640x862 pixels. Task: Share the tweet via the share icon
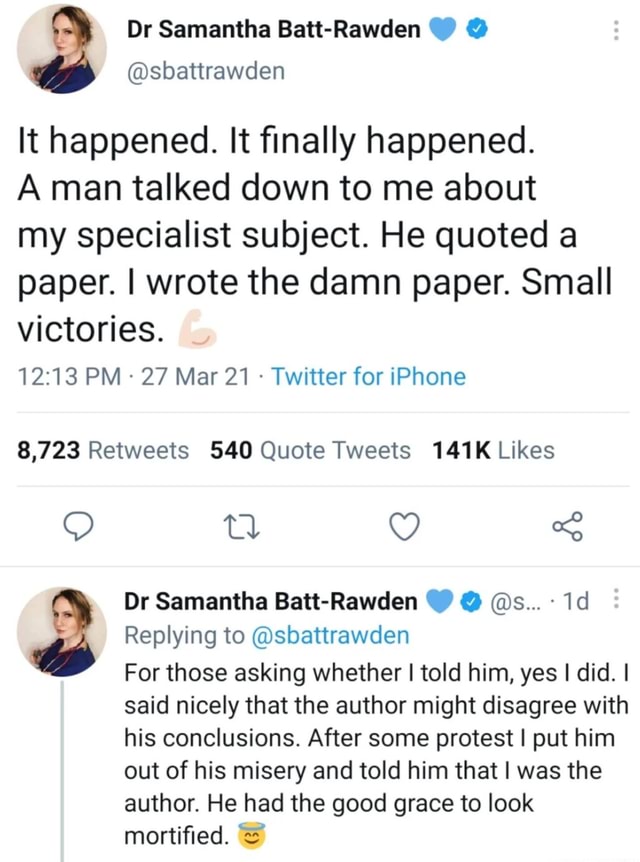[567, 527]
